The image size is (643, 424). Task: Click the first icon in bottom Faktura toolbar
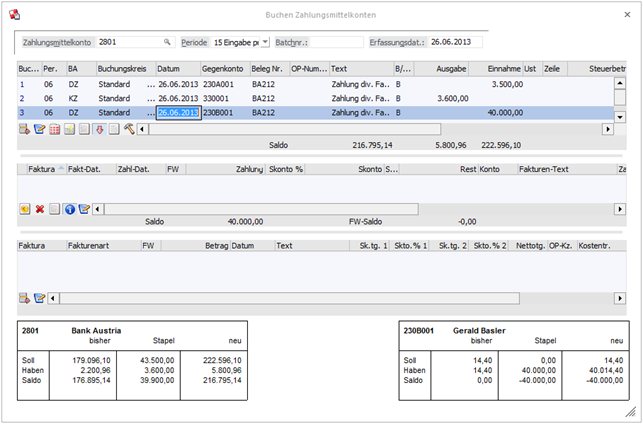(x=25, y=298)
